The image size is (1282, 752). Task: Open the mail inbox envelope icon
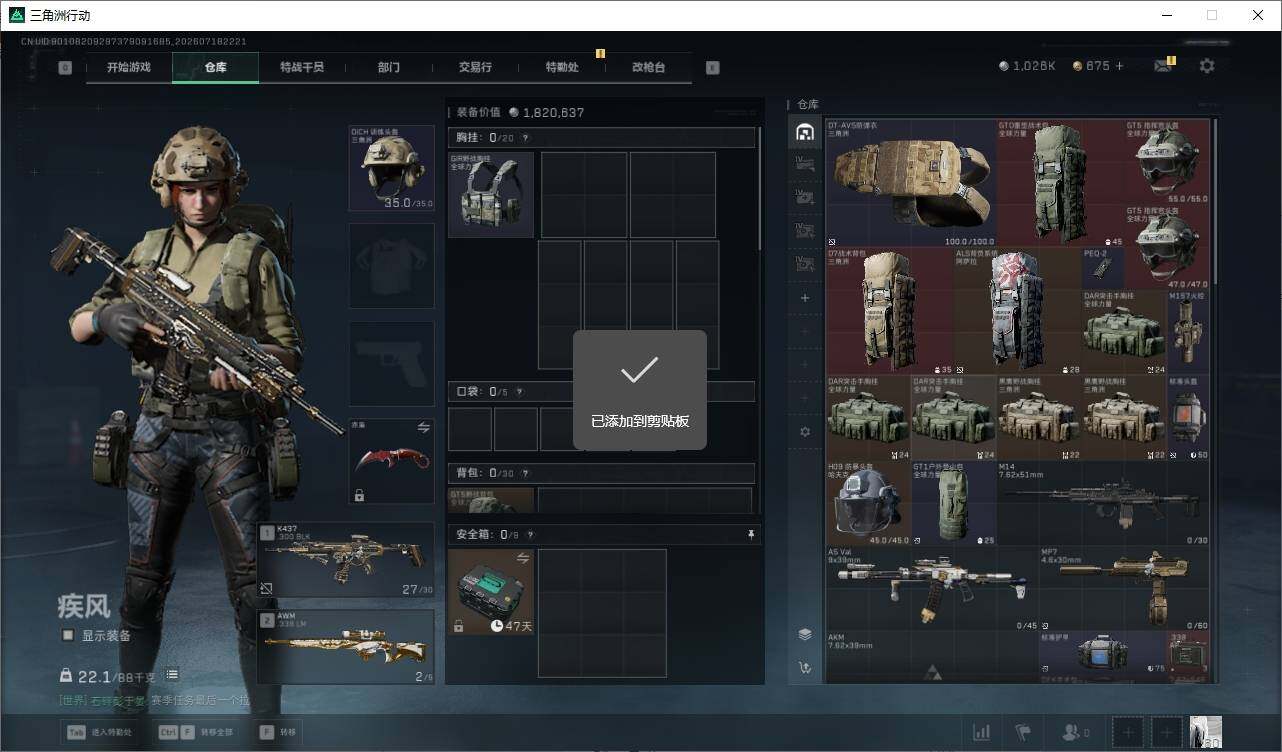click(1162, 66)
